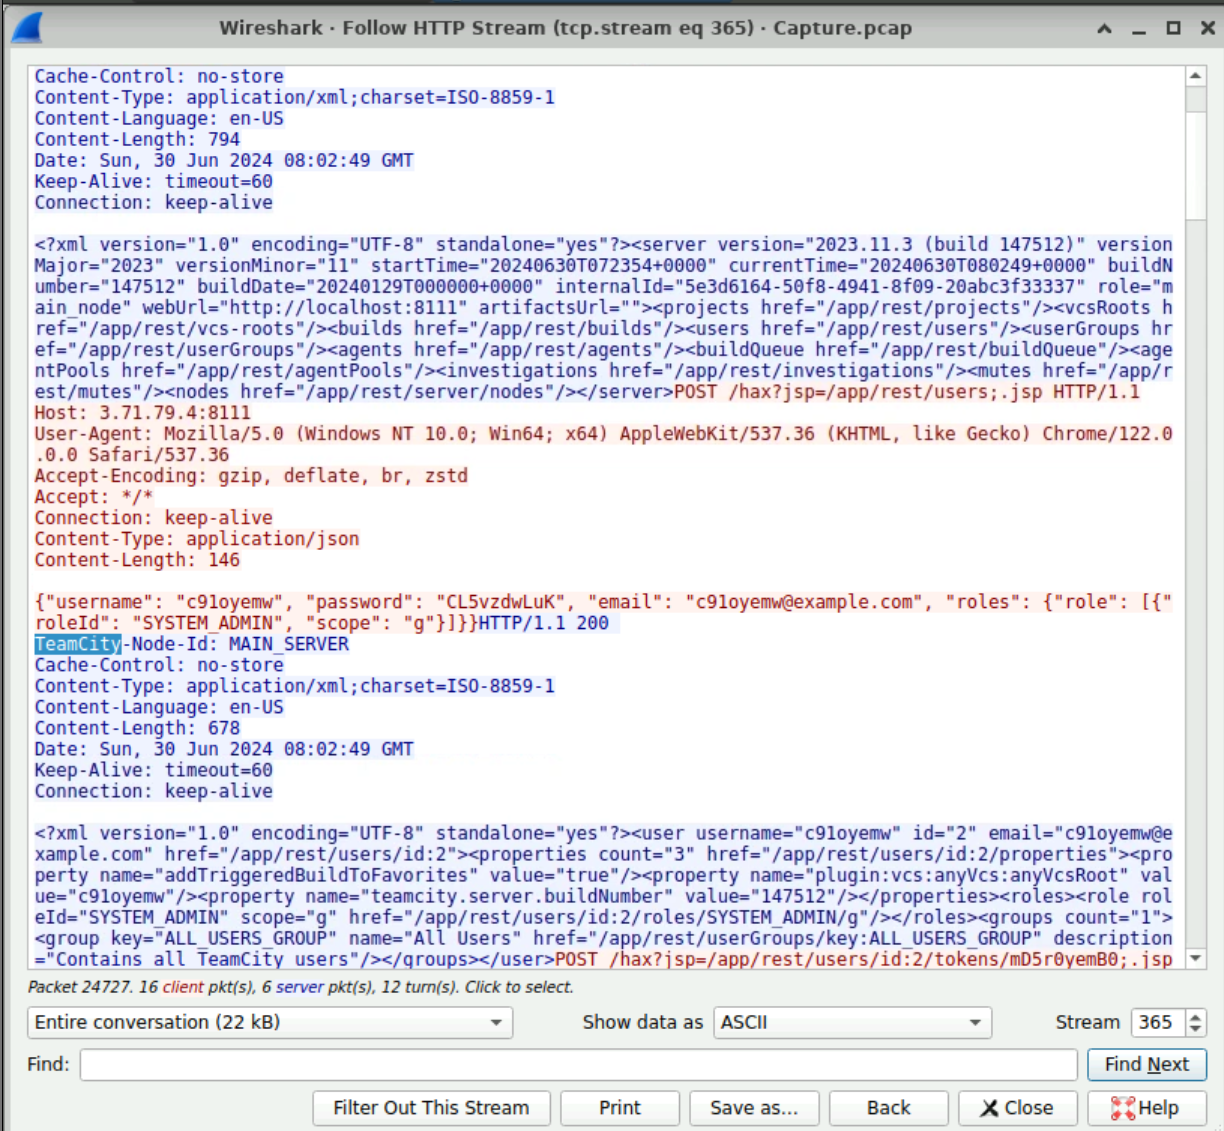Image resolution: width=1224 pixels, height=1131 pixels.
Task: Click the Content-Type: application/json line
Action: tap(197, 539)
